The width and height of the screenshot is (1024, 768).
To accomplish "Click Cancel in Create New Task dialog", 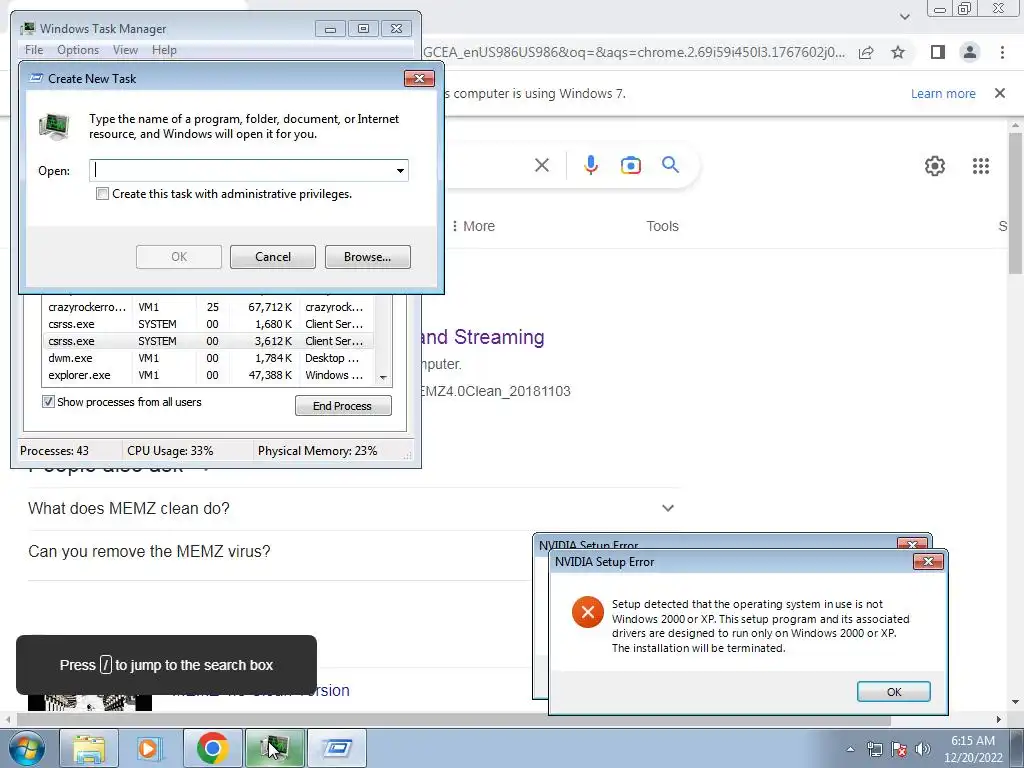I will point(273,257).
